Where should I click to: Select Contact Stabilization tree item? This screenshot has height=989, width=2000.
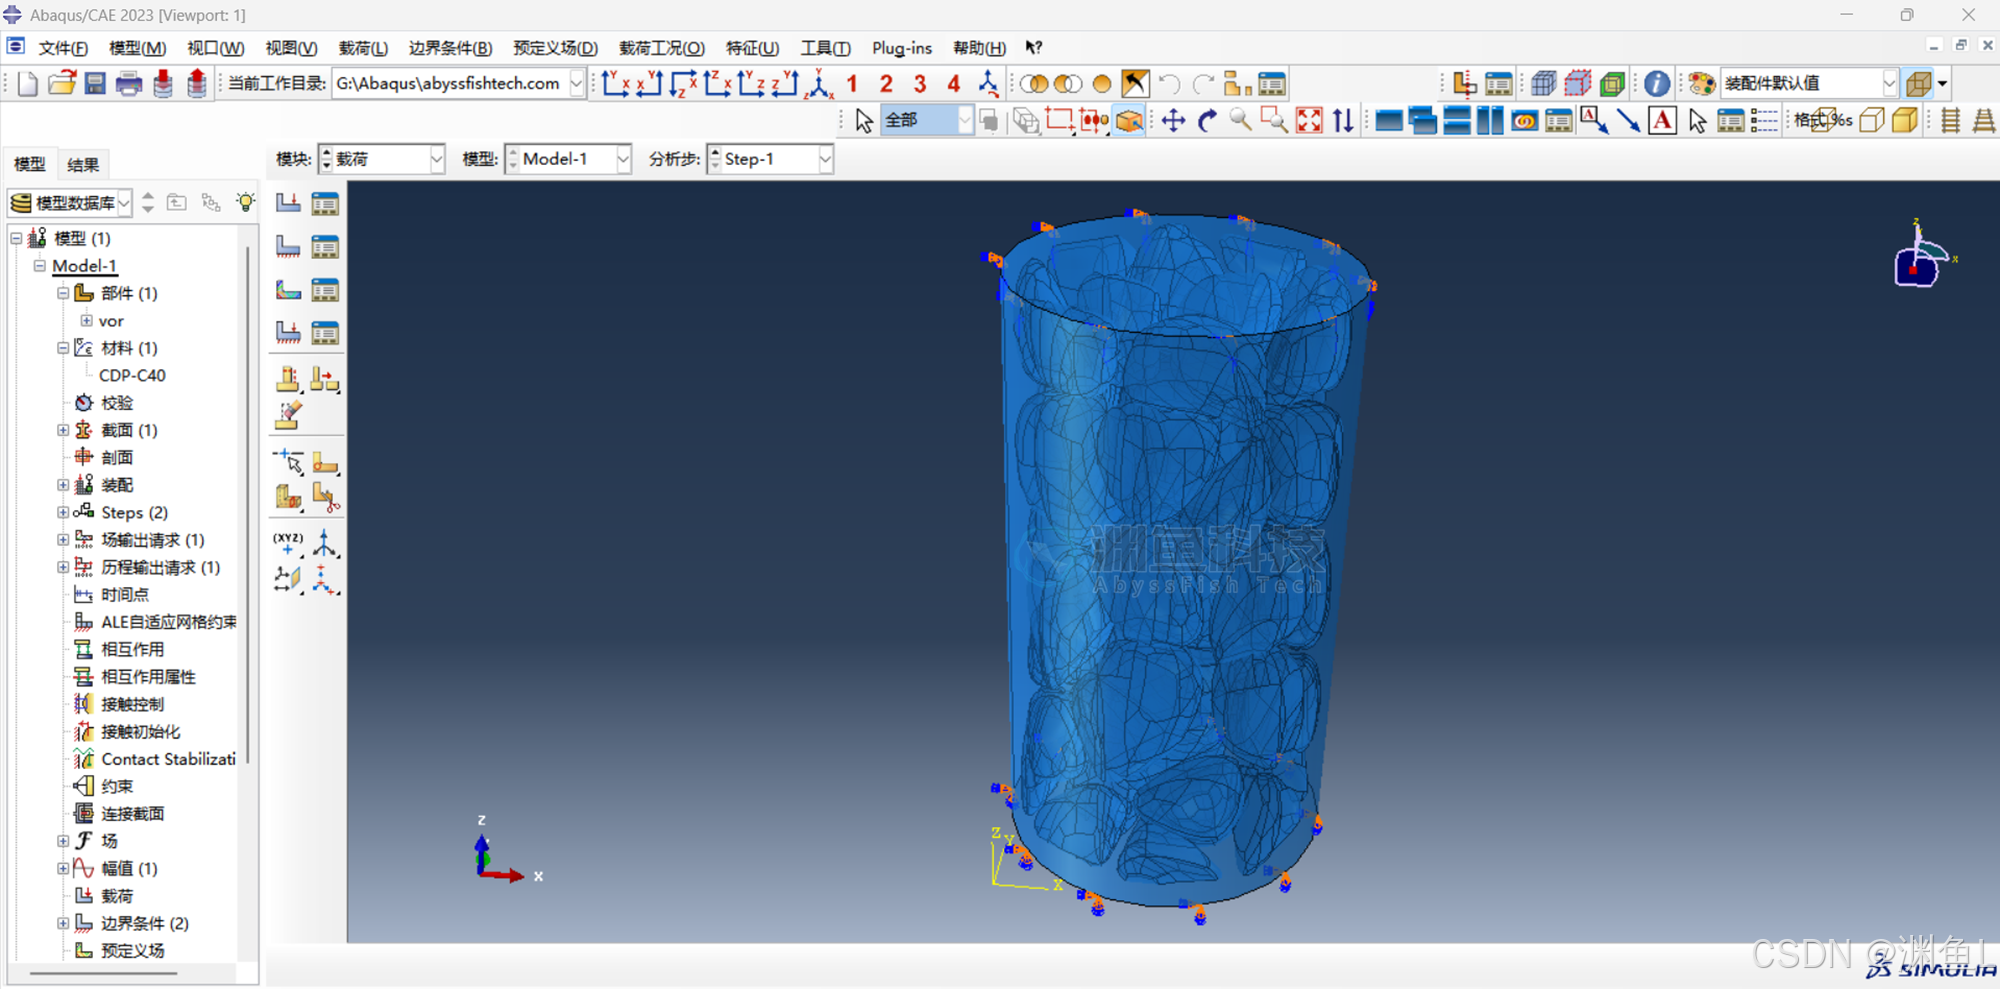168,759
